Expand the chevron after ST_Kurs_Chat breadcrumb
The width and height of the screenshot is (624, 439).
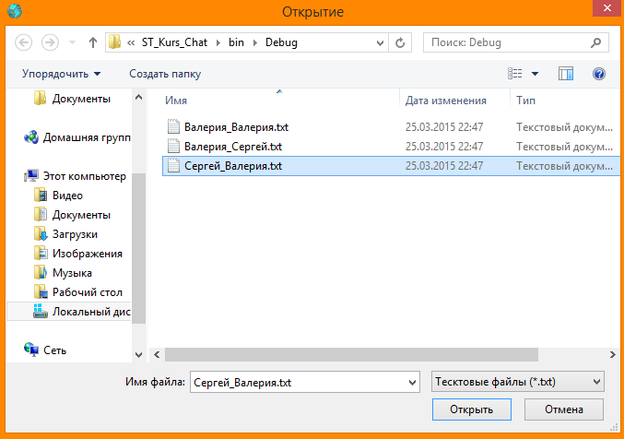[x=218, y=43]
